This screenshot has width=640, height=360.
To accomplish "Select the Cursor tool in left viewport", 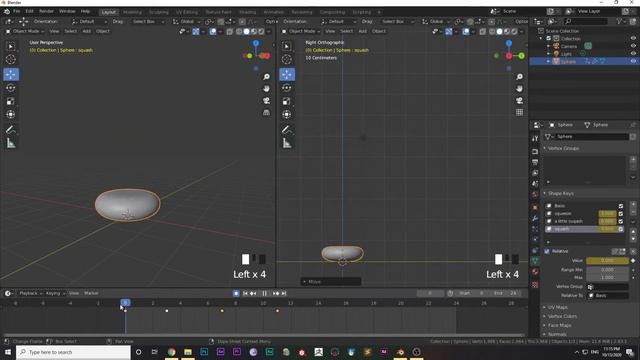I will [x=11, y=60].
